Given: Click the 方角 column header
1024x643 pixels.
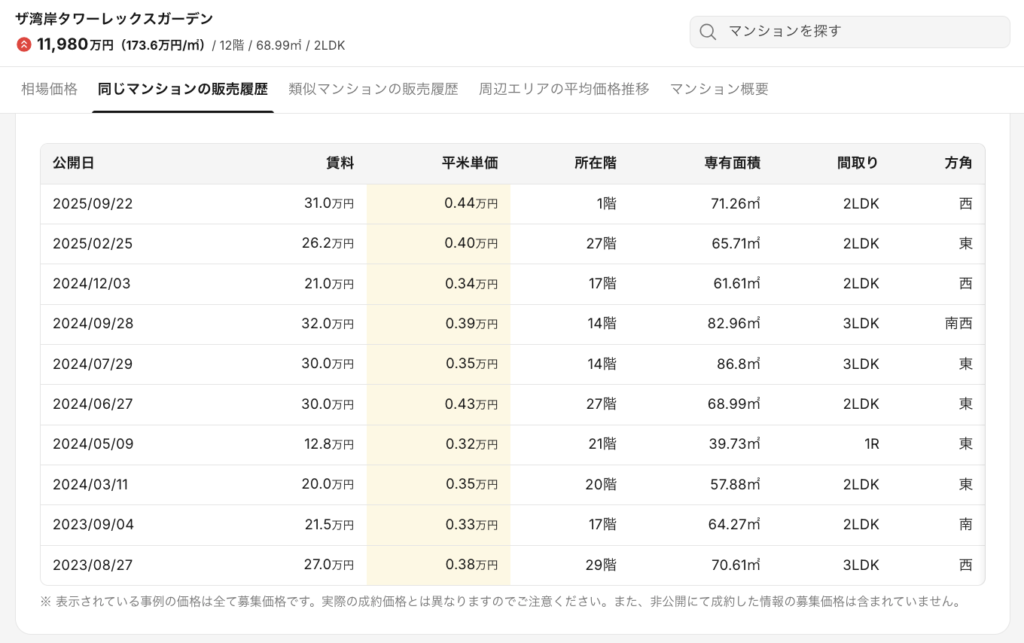Looking at the screenshot, I should pos(958,163).
